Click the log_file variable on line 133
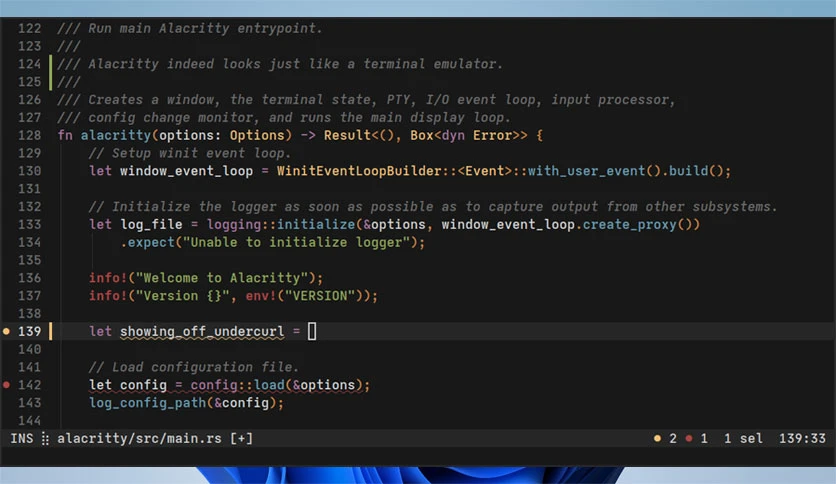Screen dimensions: 836x484 (x=151, y=224)
